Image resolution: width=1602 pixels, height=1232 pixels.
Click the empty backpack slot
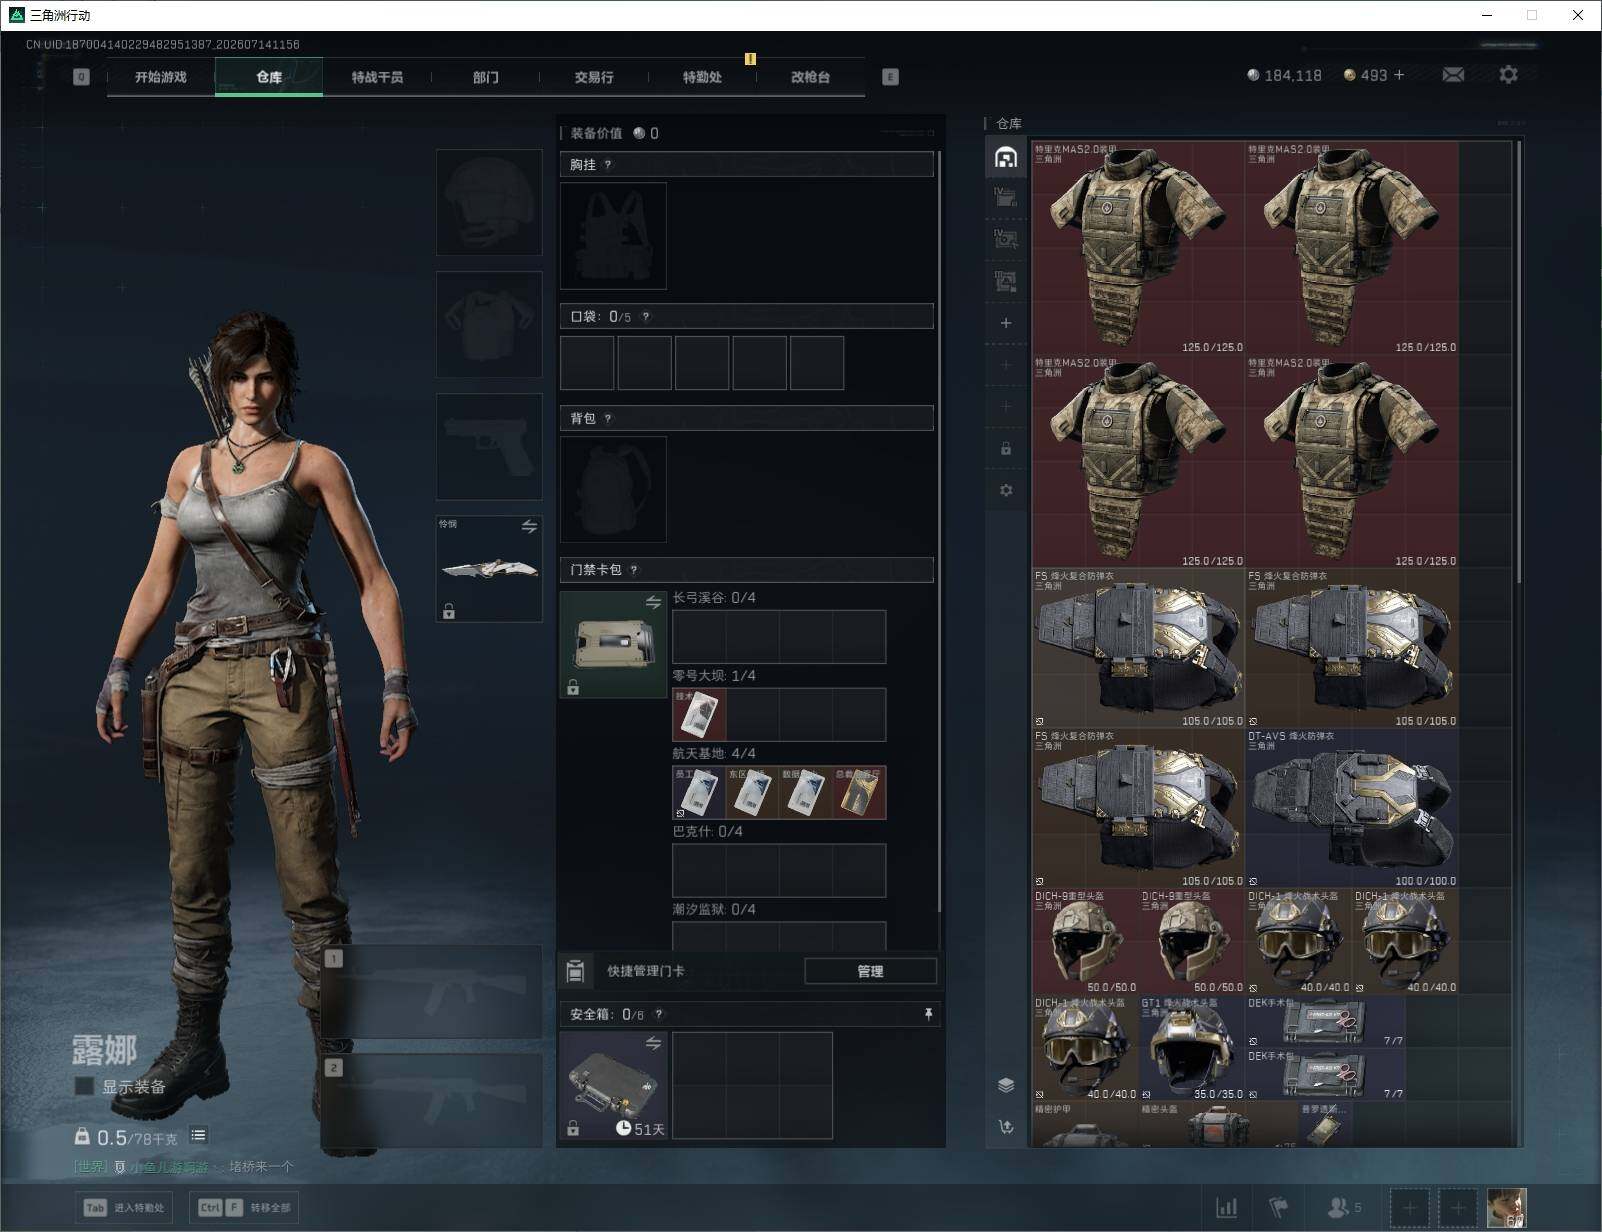tap(613, 489)
